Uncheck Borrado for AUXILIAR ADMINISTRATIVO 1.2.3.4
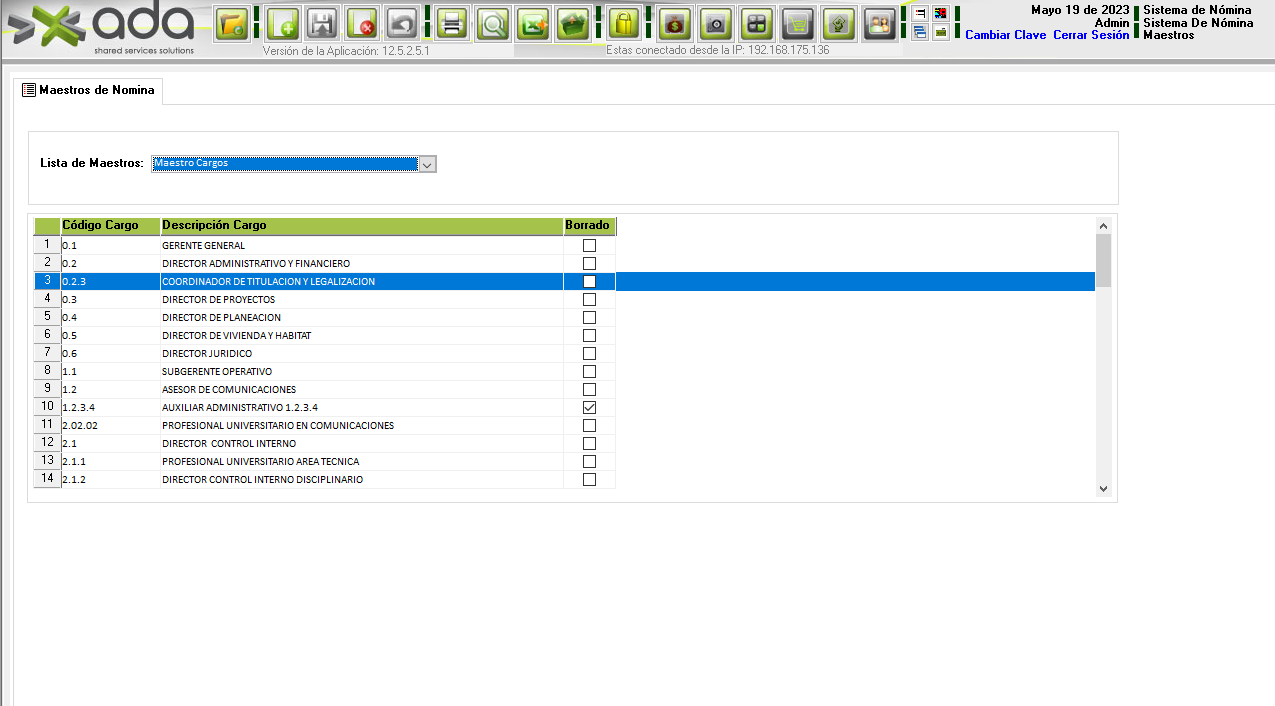 (589, 408)
